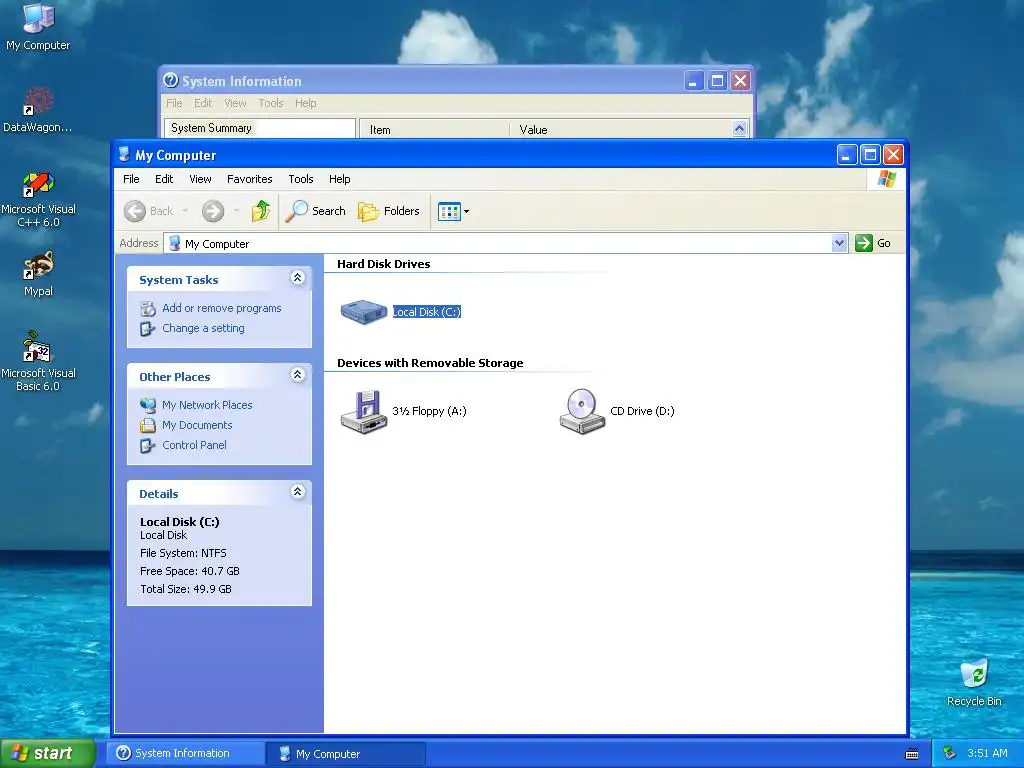Collapse the Details panel
This screenshot has width=1024, height=768.
pos(297,492)
